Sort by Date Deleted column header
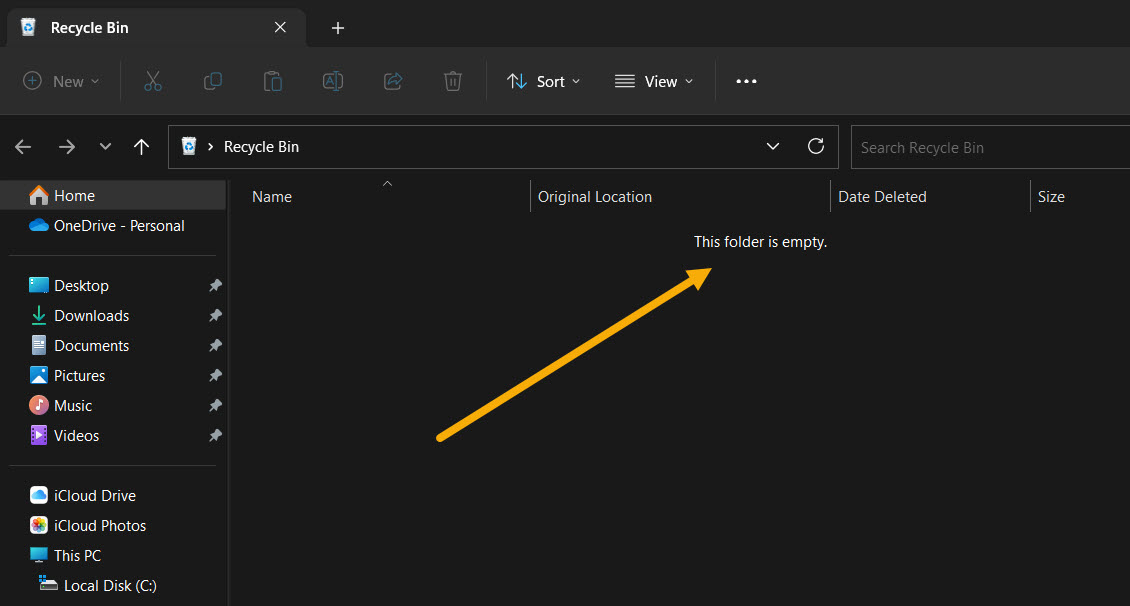Viewport: 1130px width, 606px height. click(x=882, y=197)
